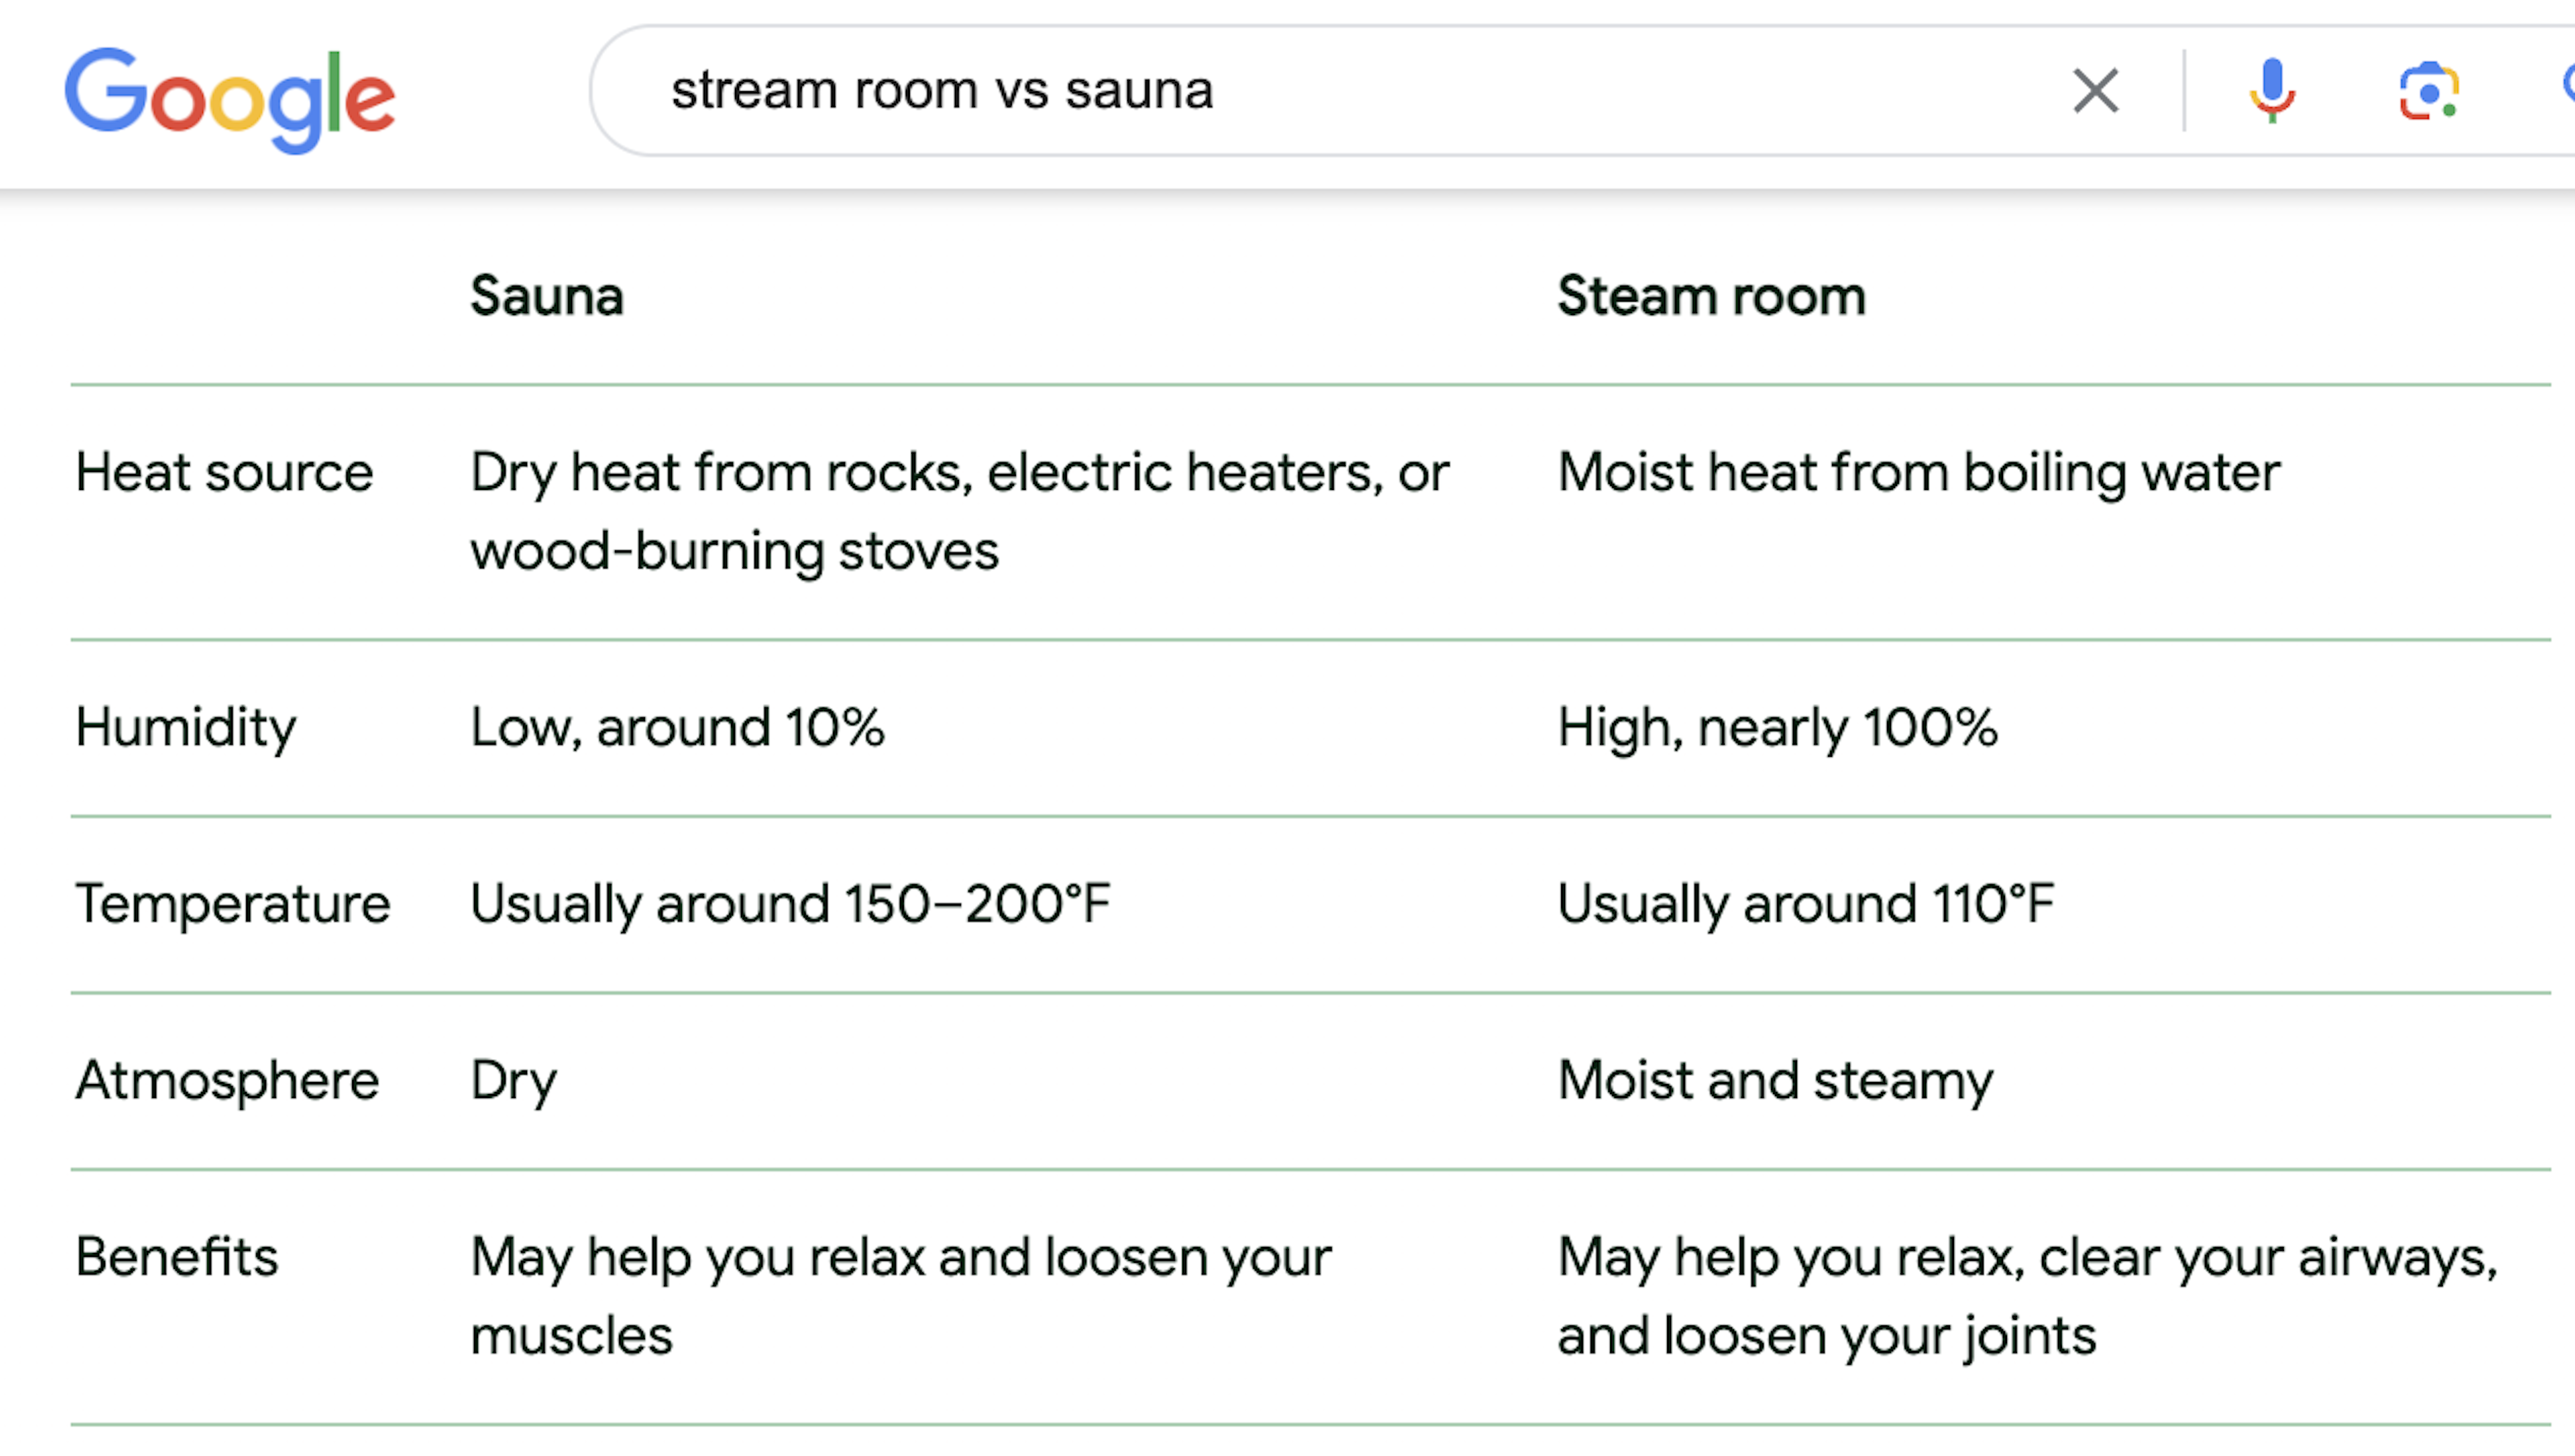Screen dimensions: 2575x1456
Task: Click the Steam room column header
Action: coord(1711,296)
